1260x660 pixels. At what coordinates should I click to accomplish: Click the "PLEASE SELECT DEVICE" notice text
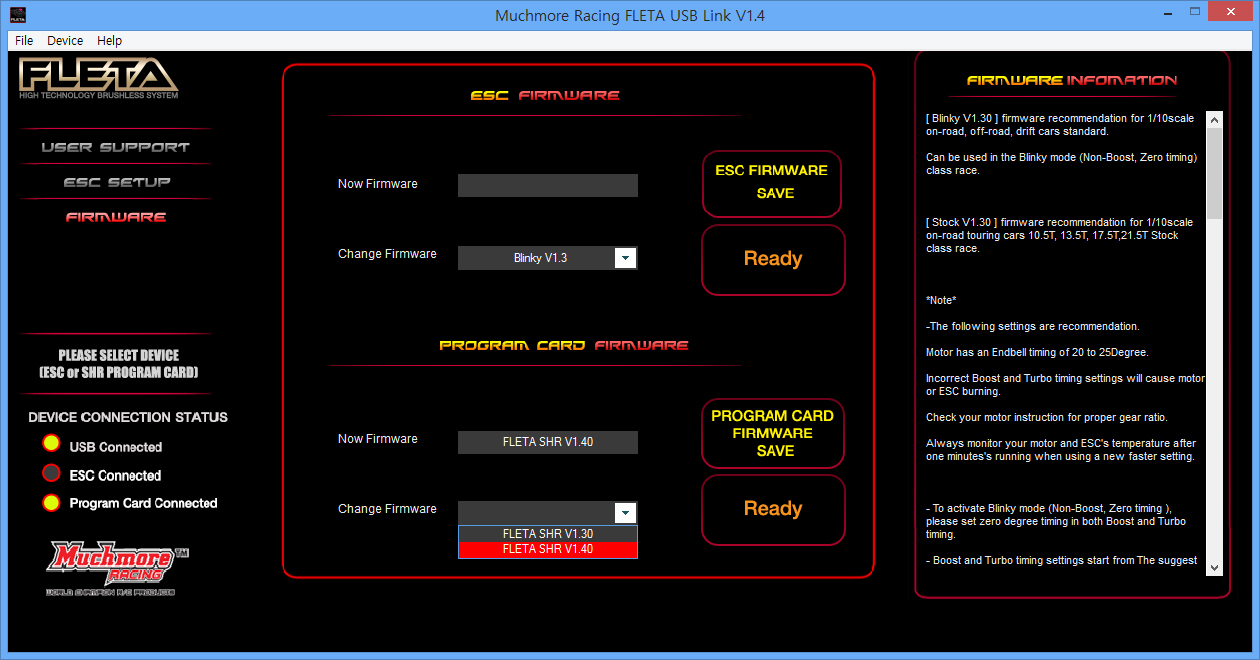(x=118, y=364)
